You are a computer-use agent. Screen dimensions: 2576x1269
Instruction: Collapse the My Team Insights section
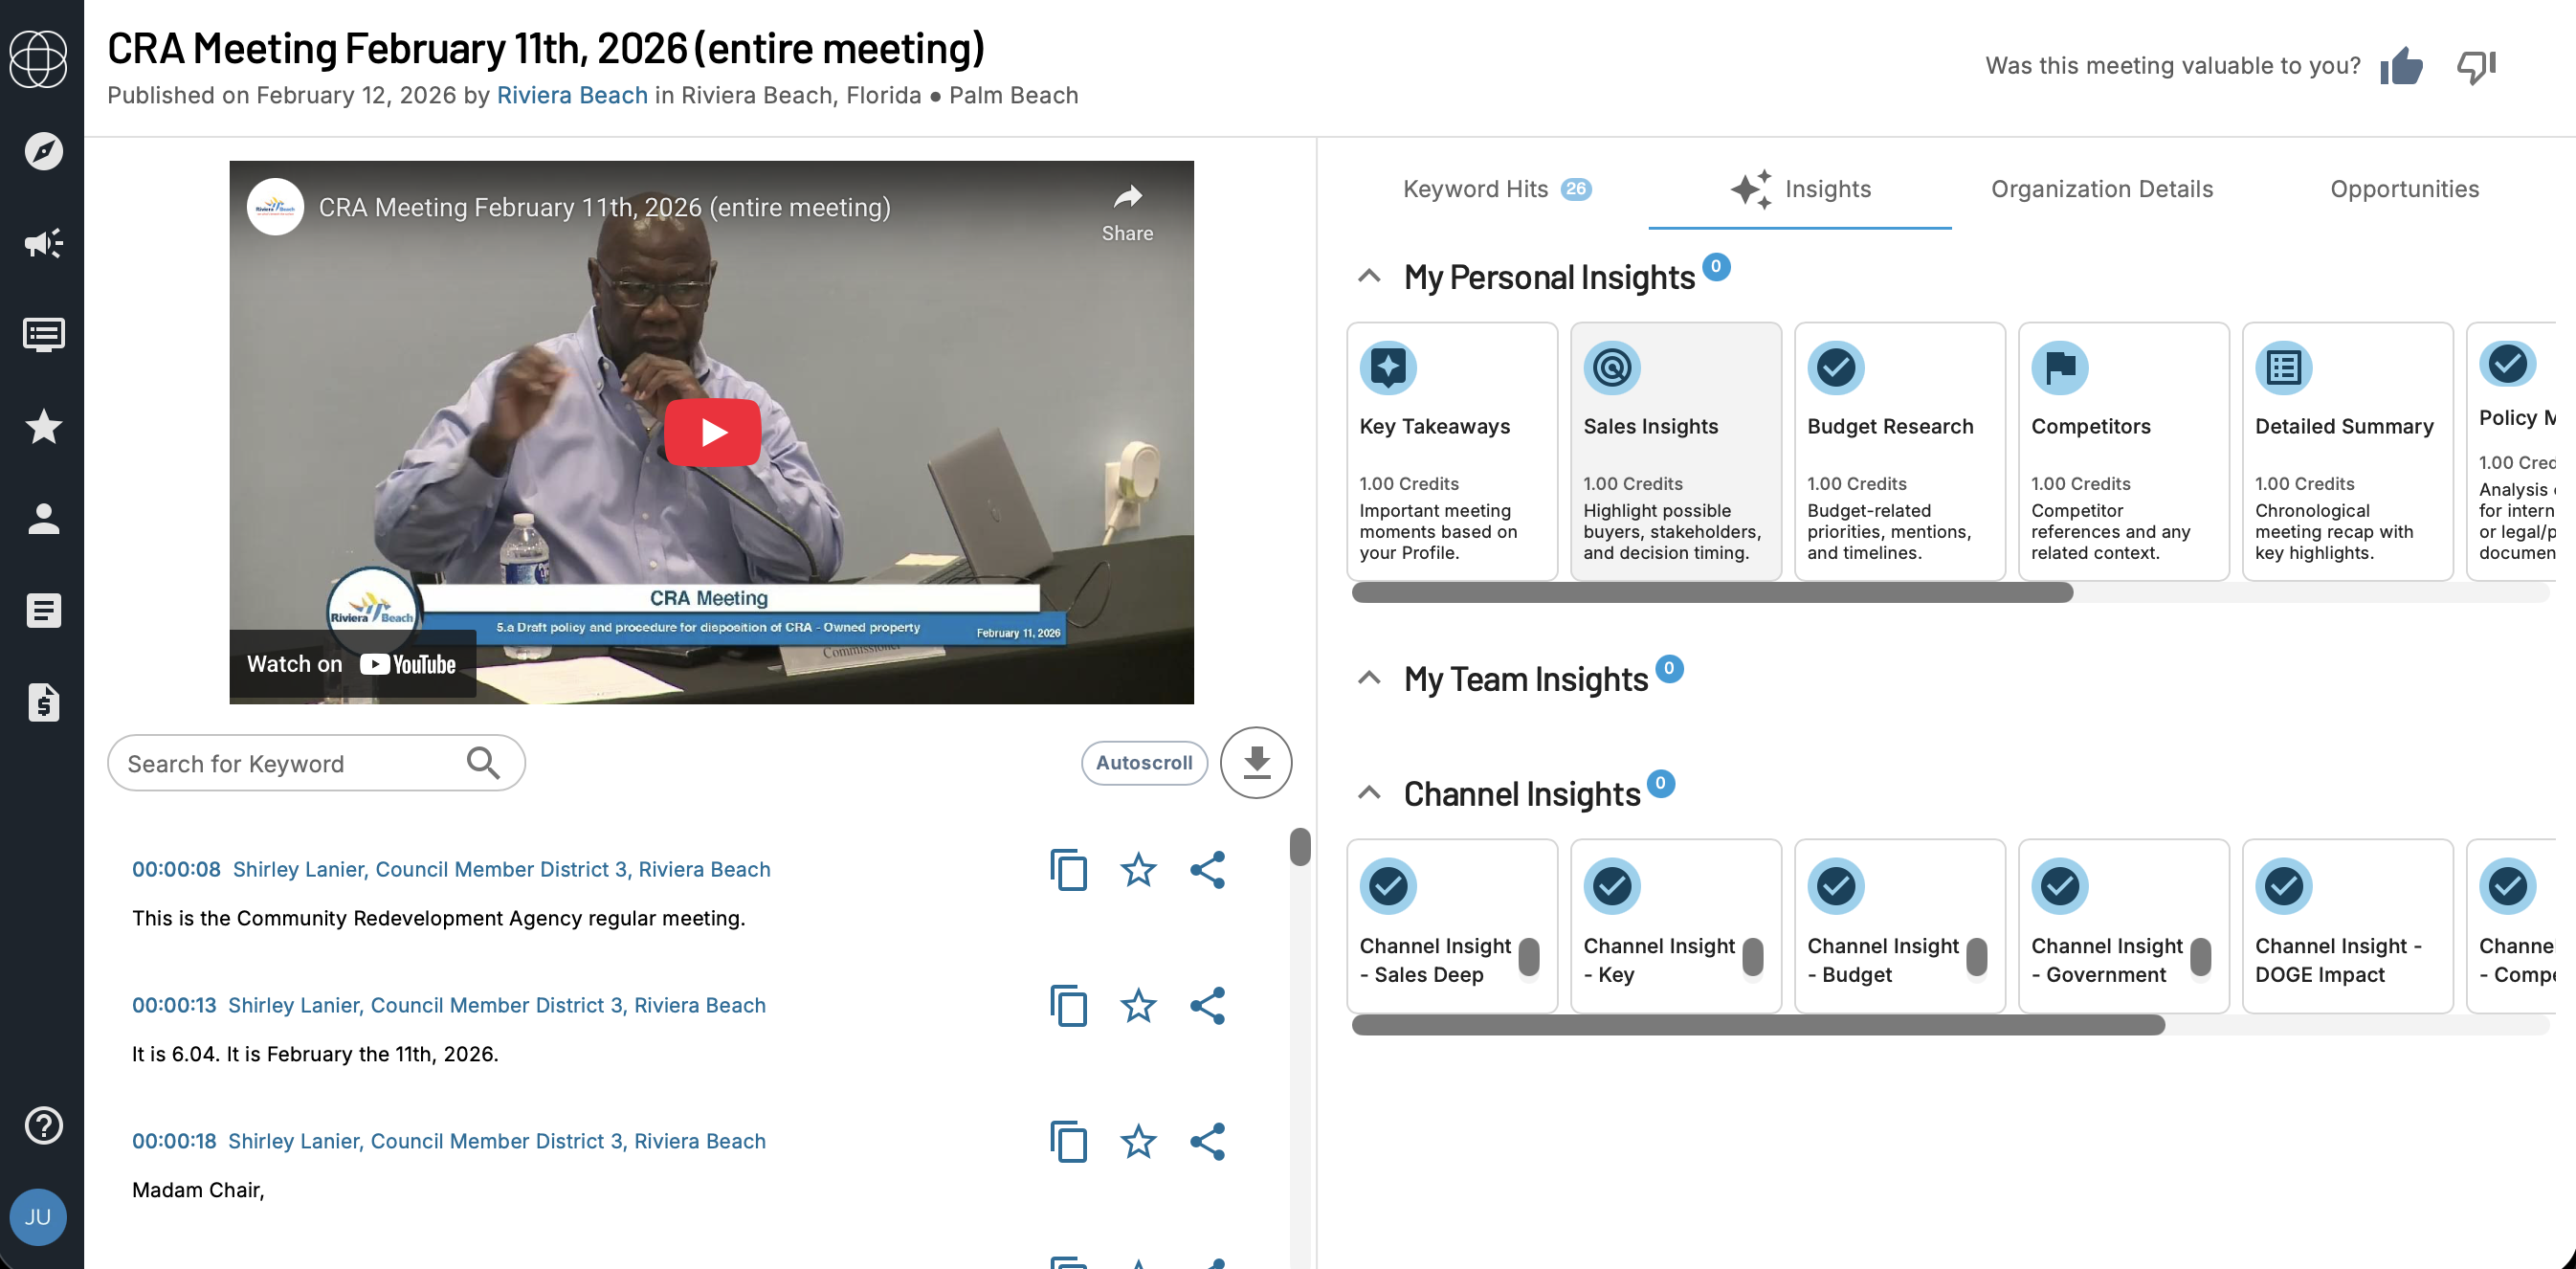[x=1369, y=679]
